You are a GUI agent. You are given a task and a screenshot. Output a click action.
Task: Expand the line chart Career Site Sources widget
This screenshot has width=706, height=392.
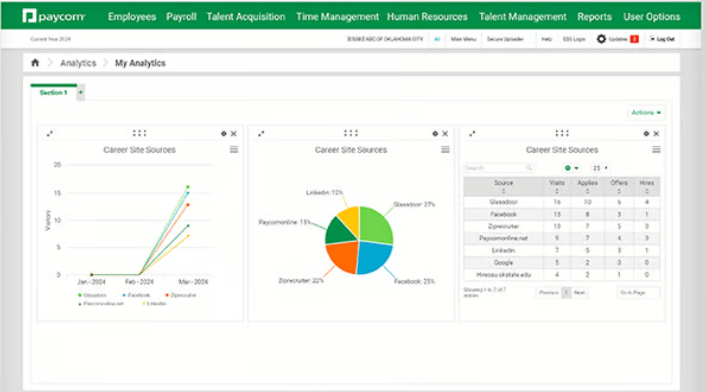(50, 134)
